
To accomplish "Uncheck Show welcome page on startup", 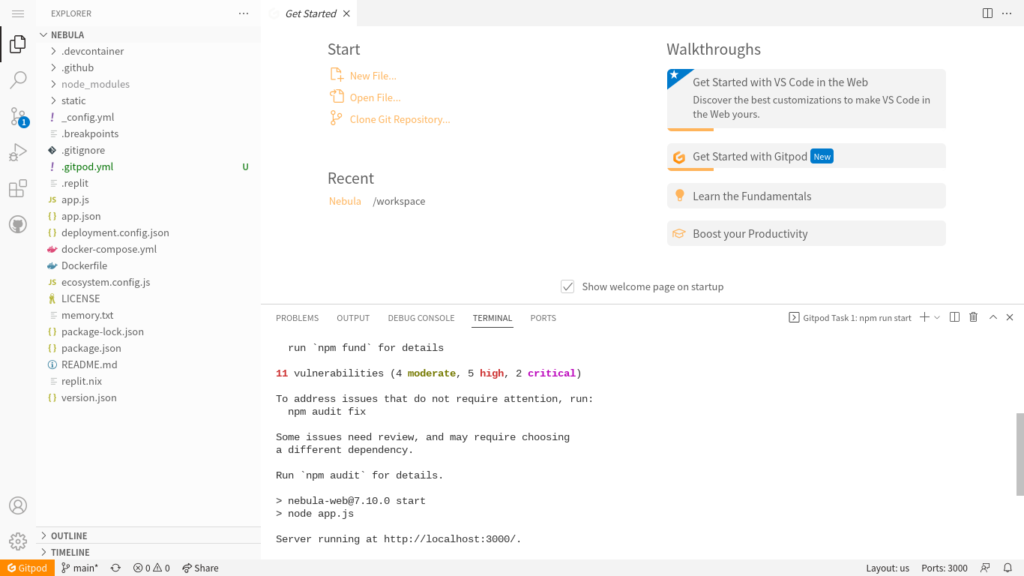I will pyautogui.click(x=568, y=287).
